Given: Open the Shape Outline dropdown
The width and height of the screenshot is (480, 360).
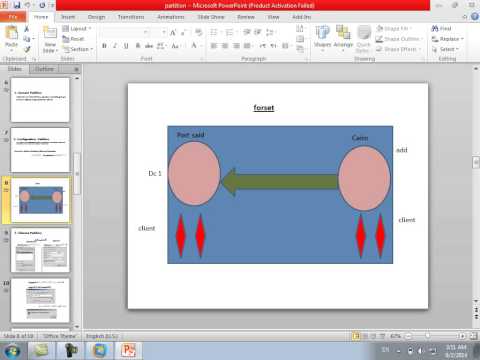Looking at the screenshot, I should click(399, 39).
